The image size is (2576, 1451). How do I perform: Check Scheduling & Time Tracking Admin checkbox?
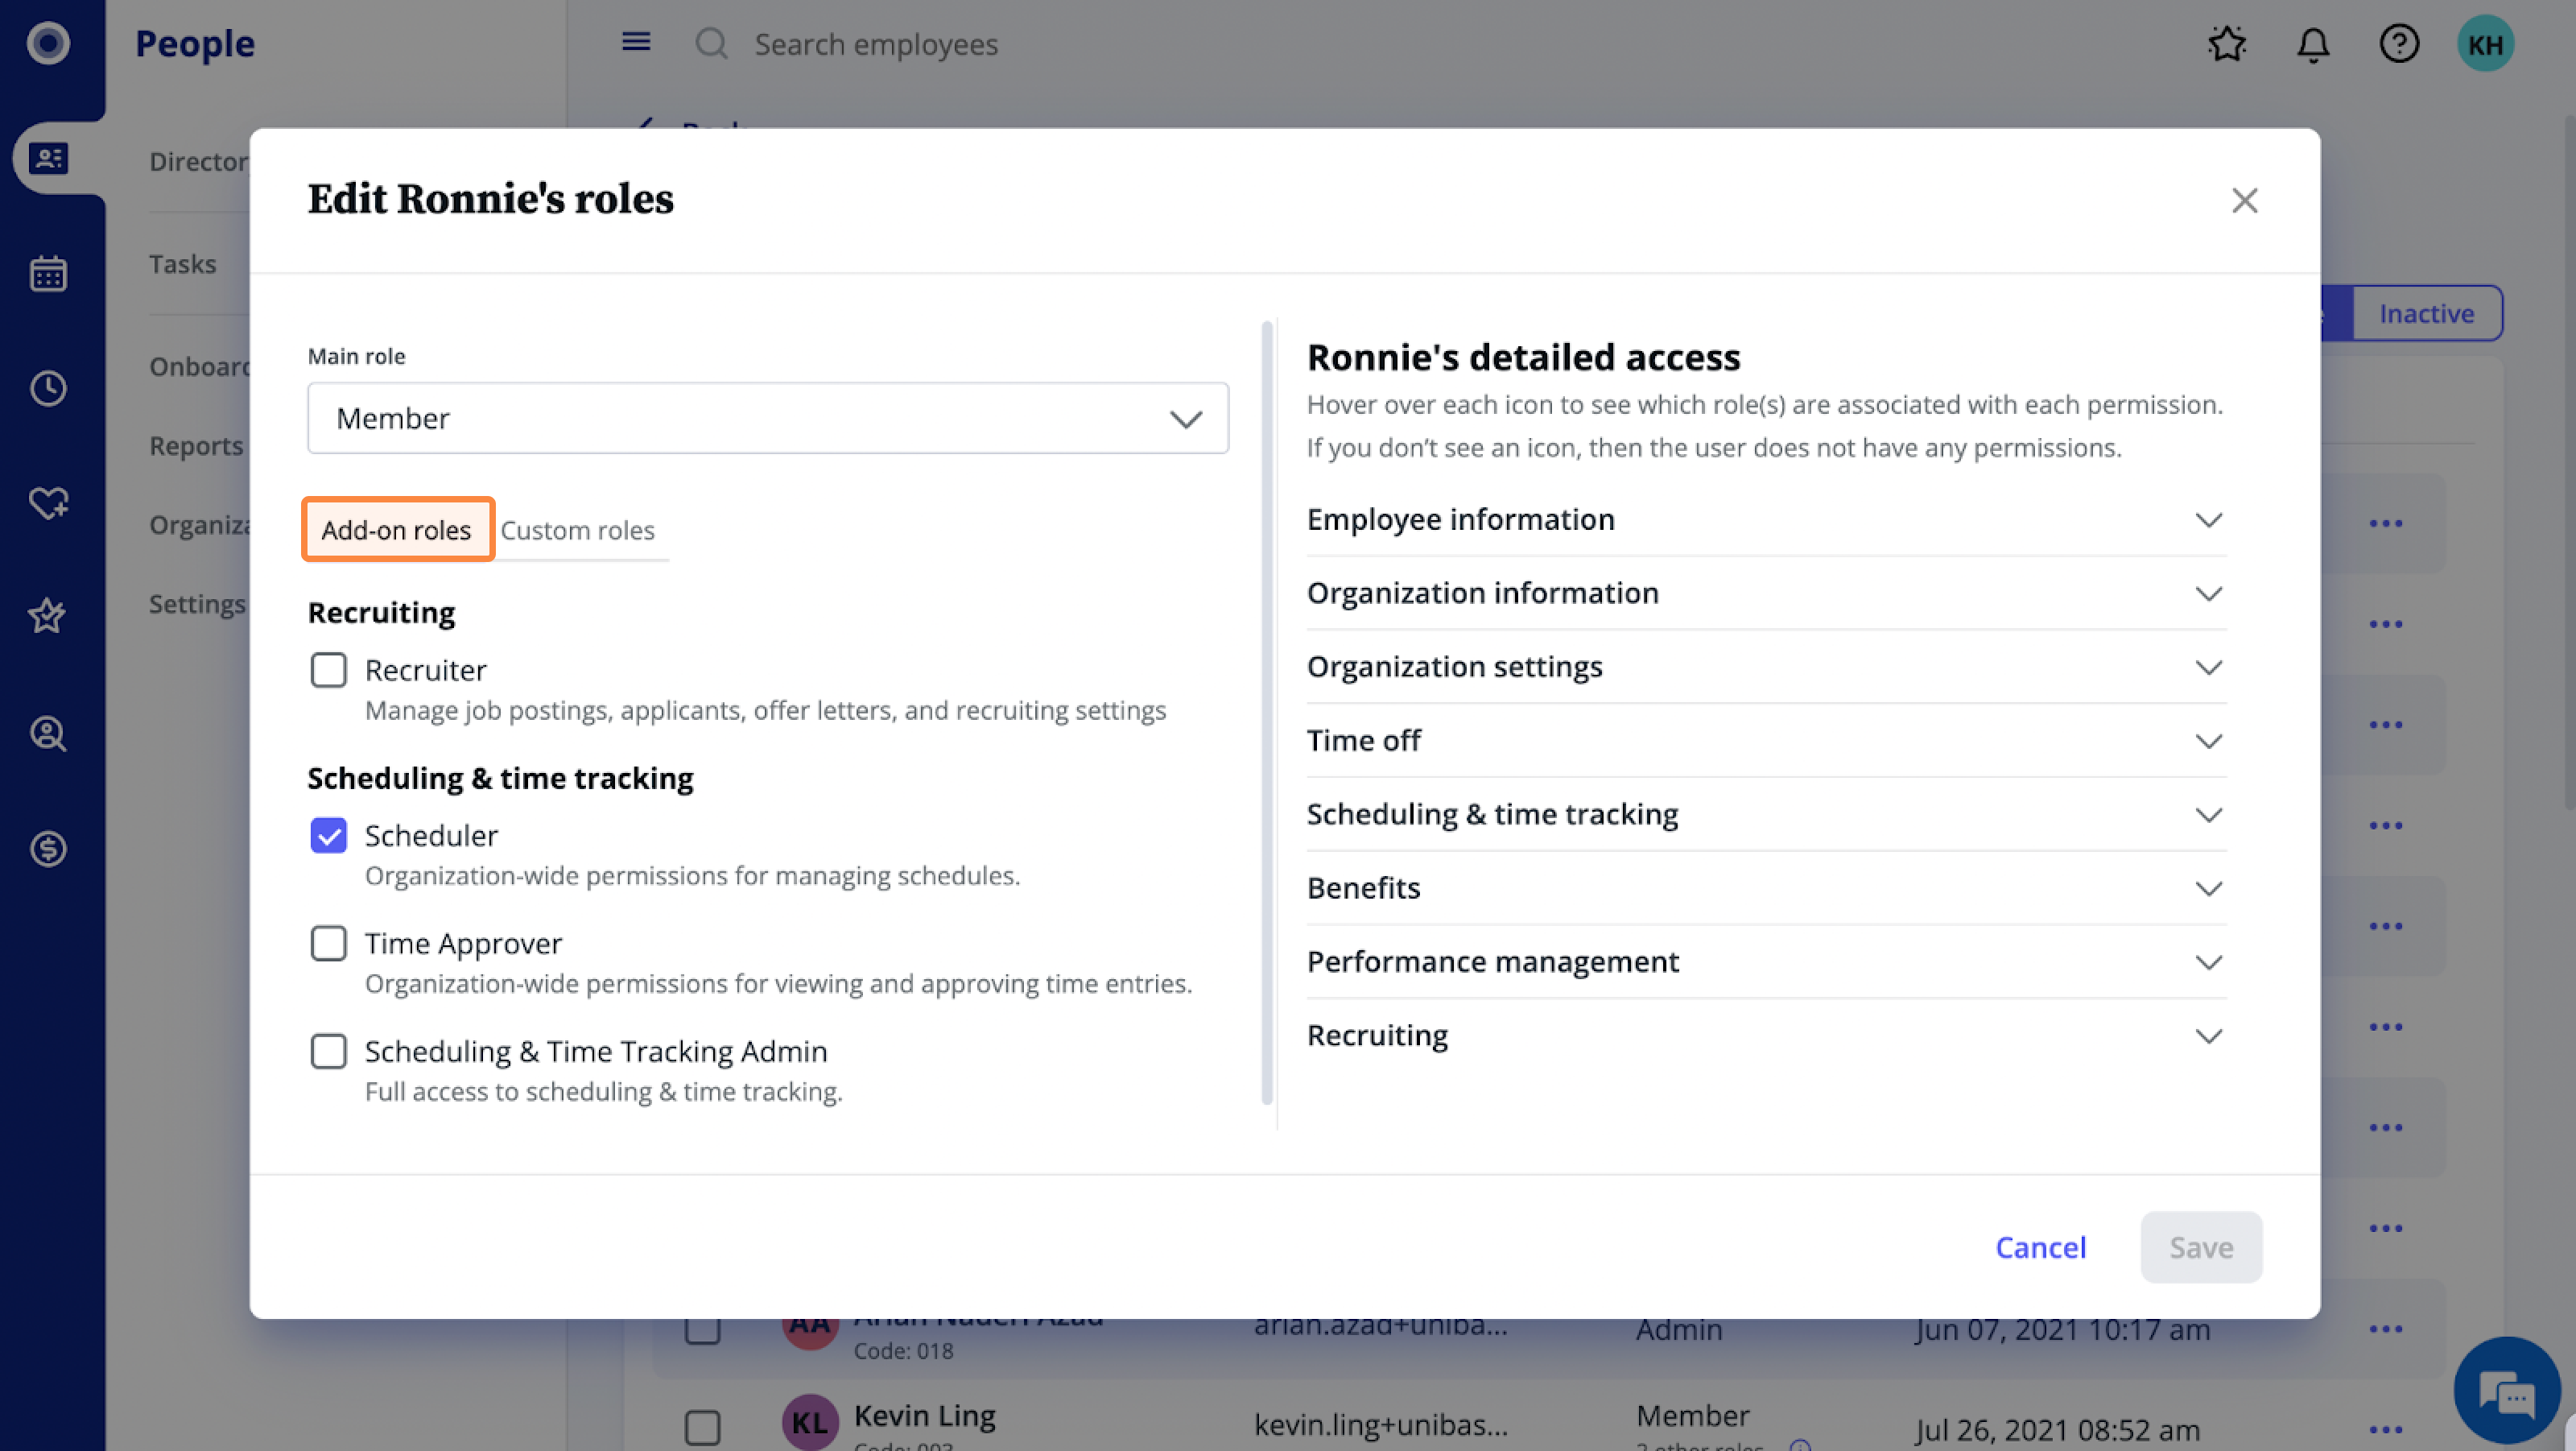[328, 1051]
